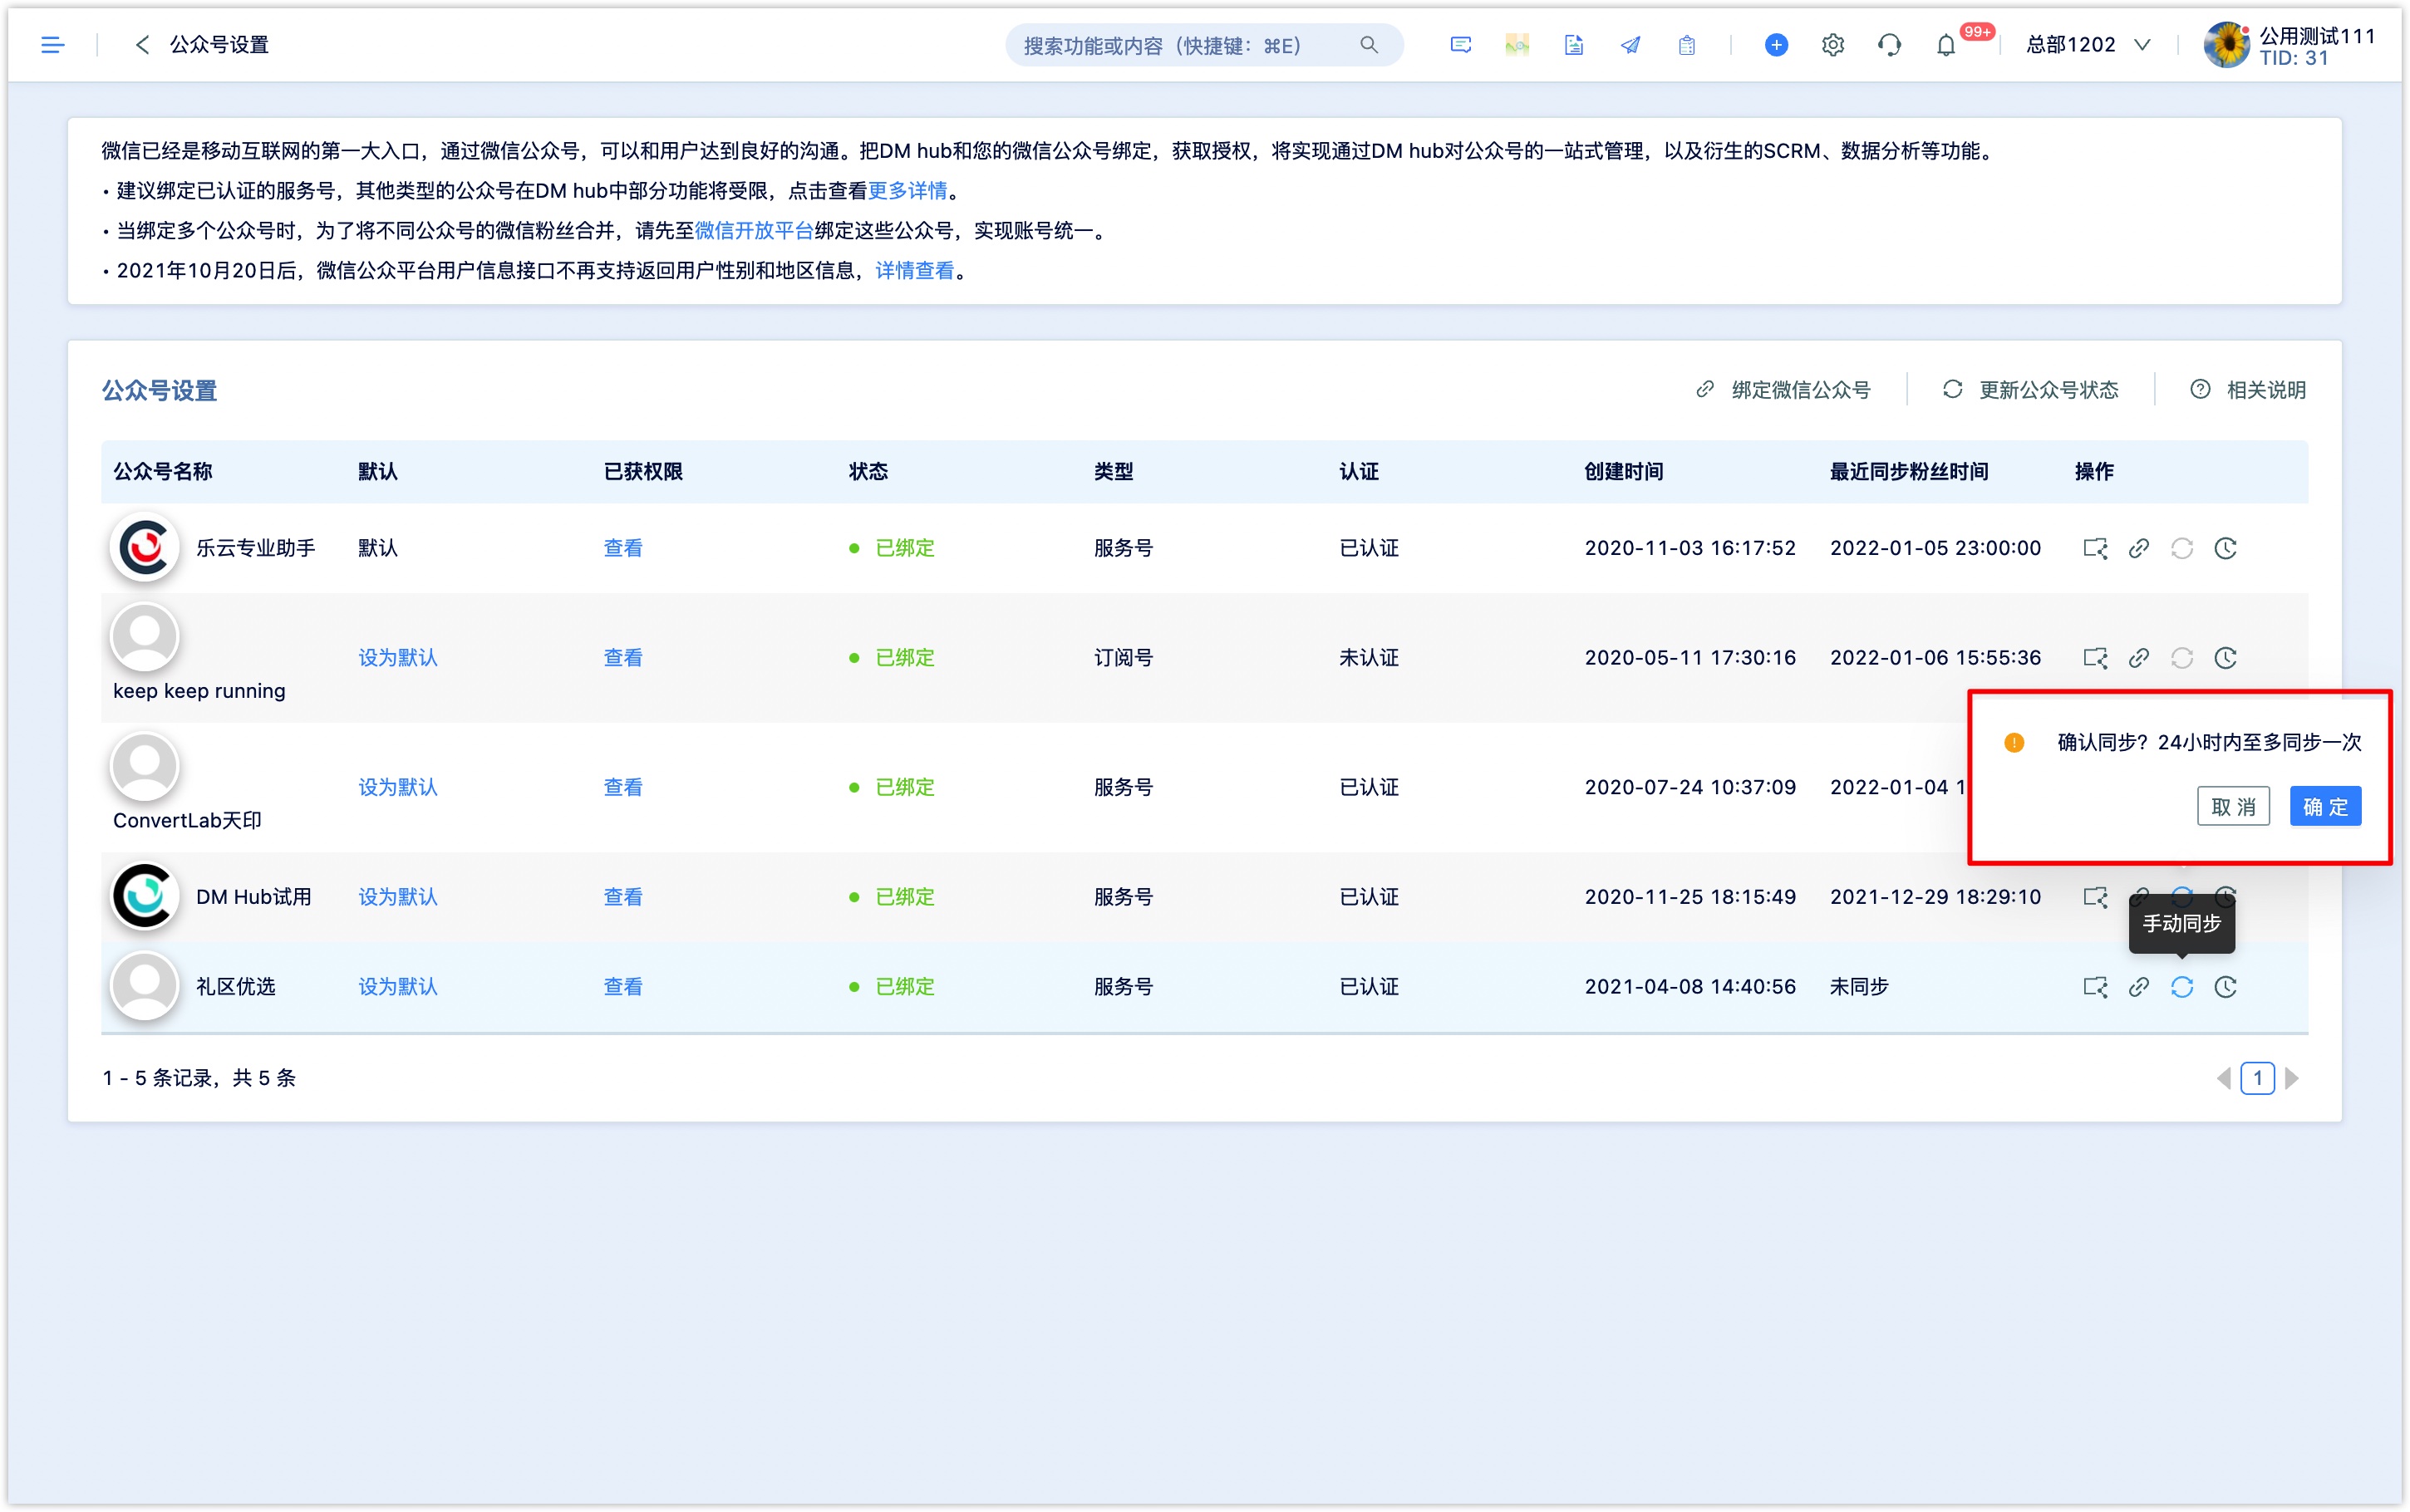Click the sync icon in the 乐云专业助手 row
The image size is (2410, 1512).
point(2181,548)
